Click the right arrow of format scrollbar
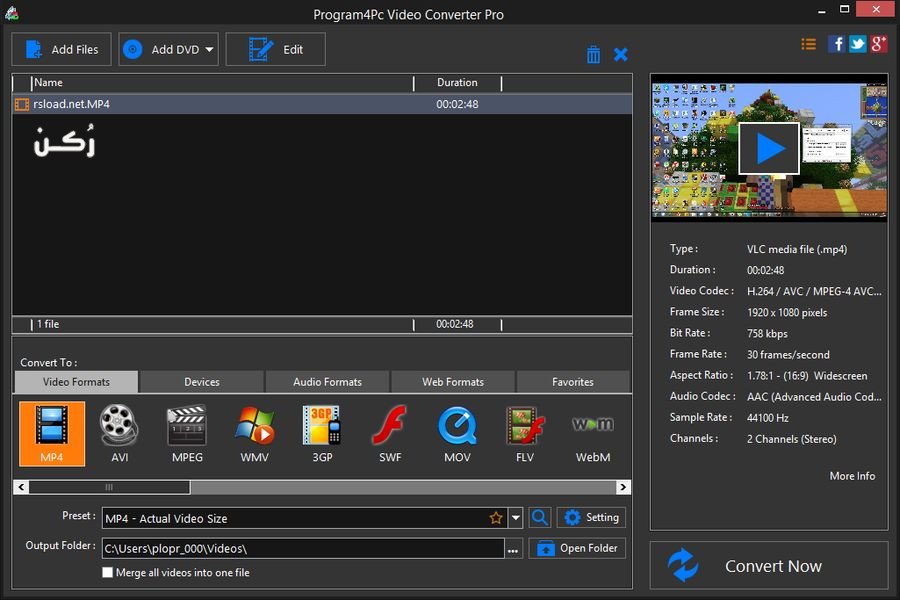This screenshot has width=900, height=600. click(x=623, y=487)
